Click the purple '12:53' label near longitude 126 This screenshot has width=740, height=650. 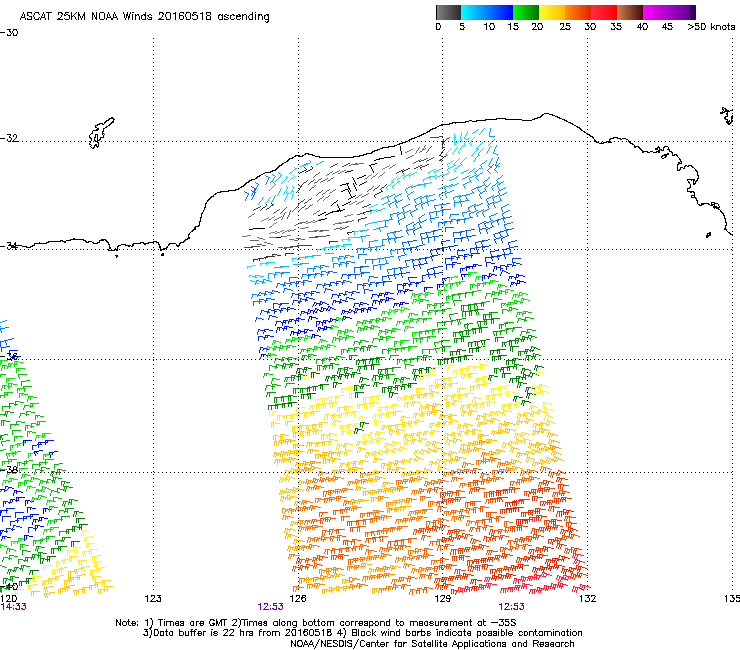[270, 607]
